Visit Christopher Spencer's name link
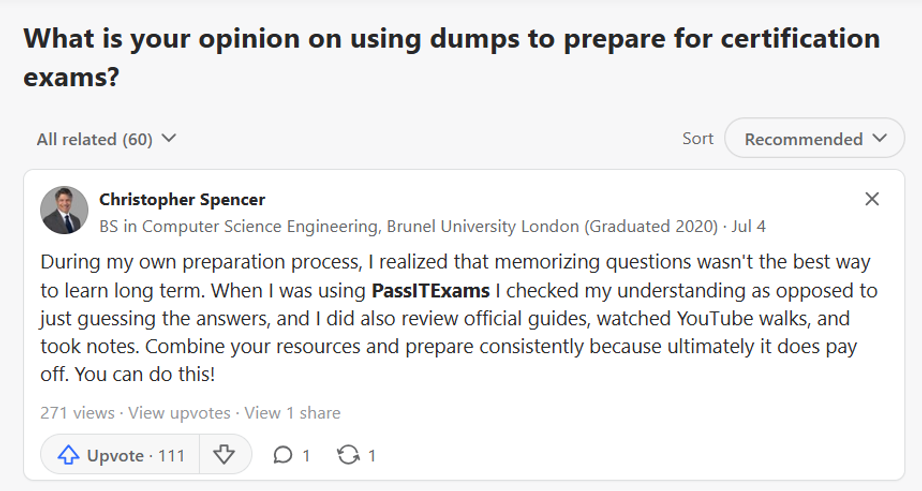Image resolution: width=922 pixels, height=491 pixels. [182, 199]
